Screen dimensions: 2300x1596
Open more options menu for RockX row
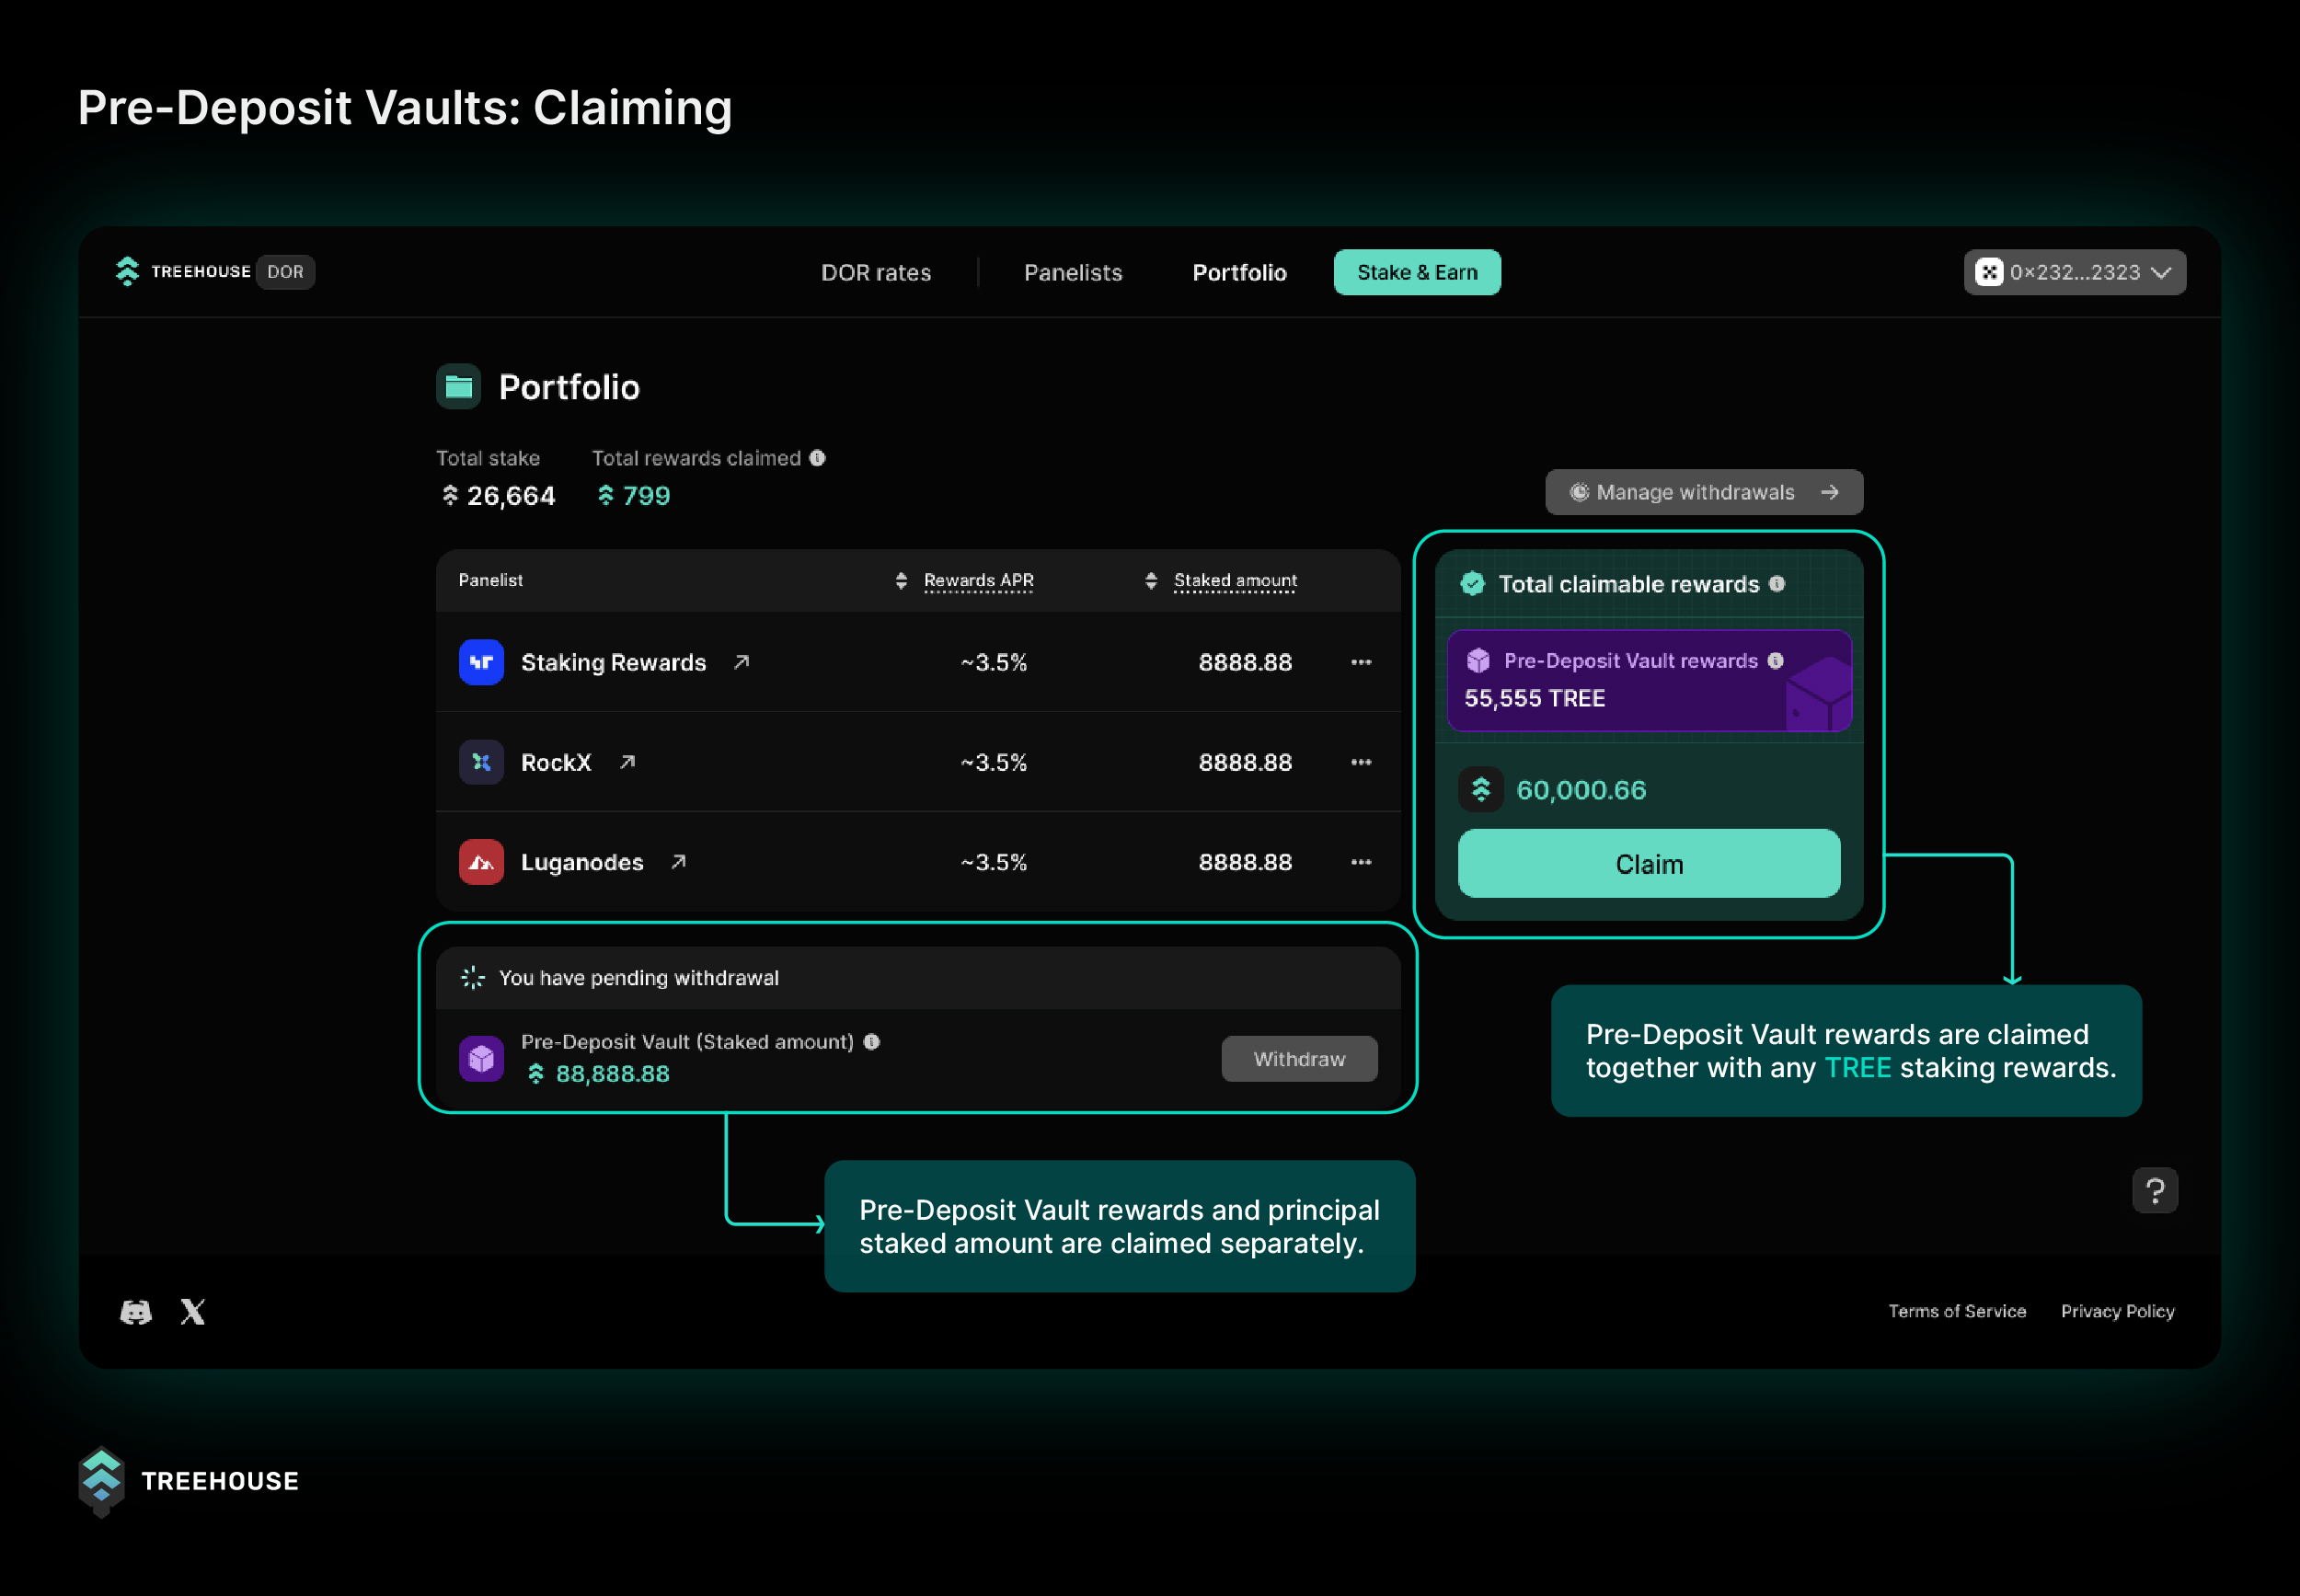1361,762
